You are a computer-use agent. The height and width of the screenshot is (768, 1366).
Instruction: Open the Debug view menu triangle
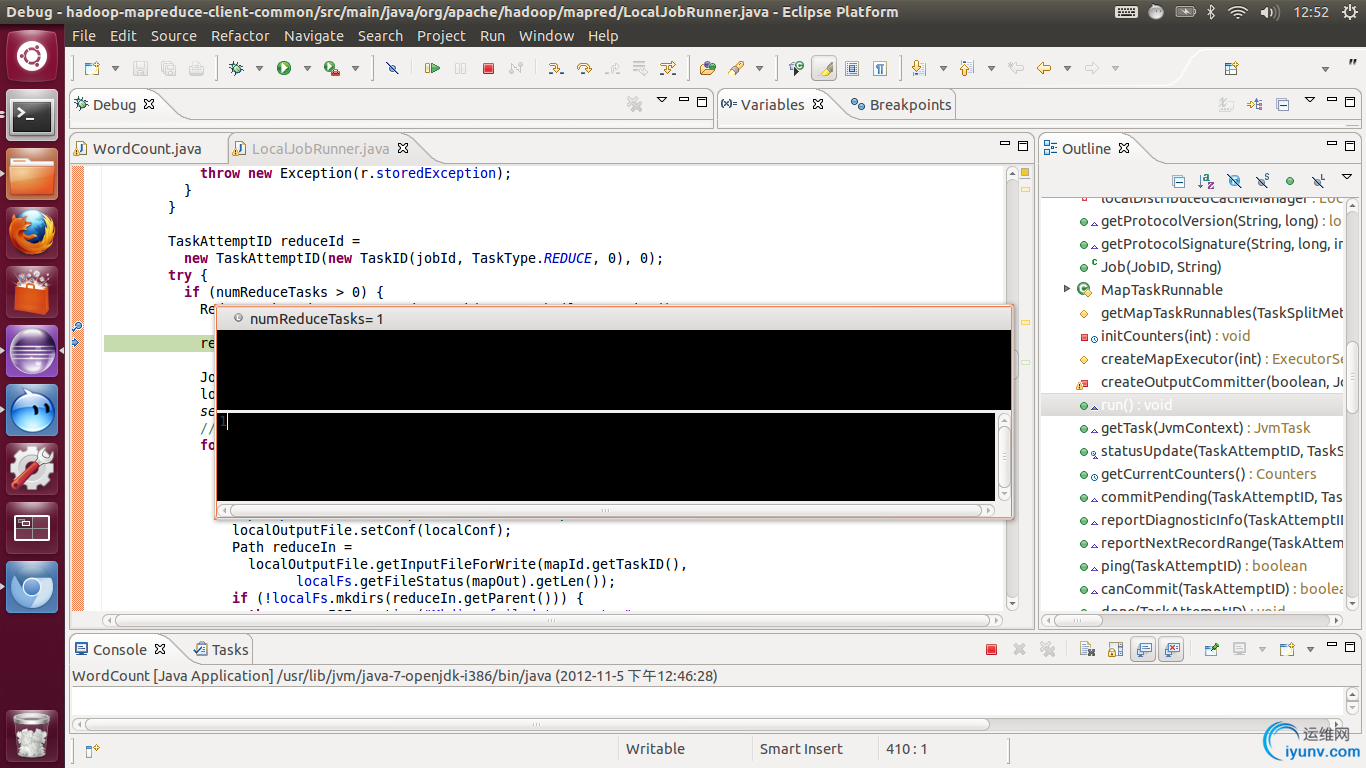pos(661,100)
